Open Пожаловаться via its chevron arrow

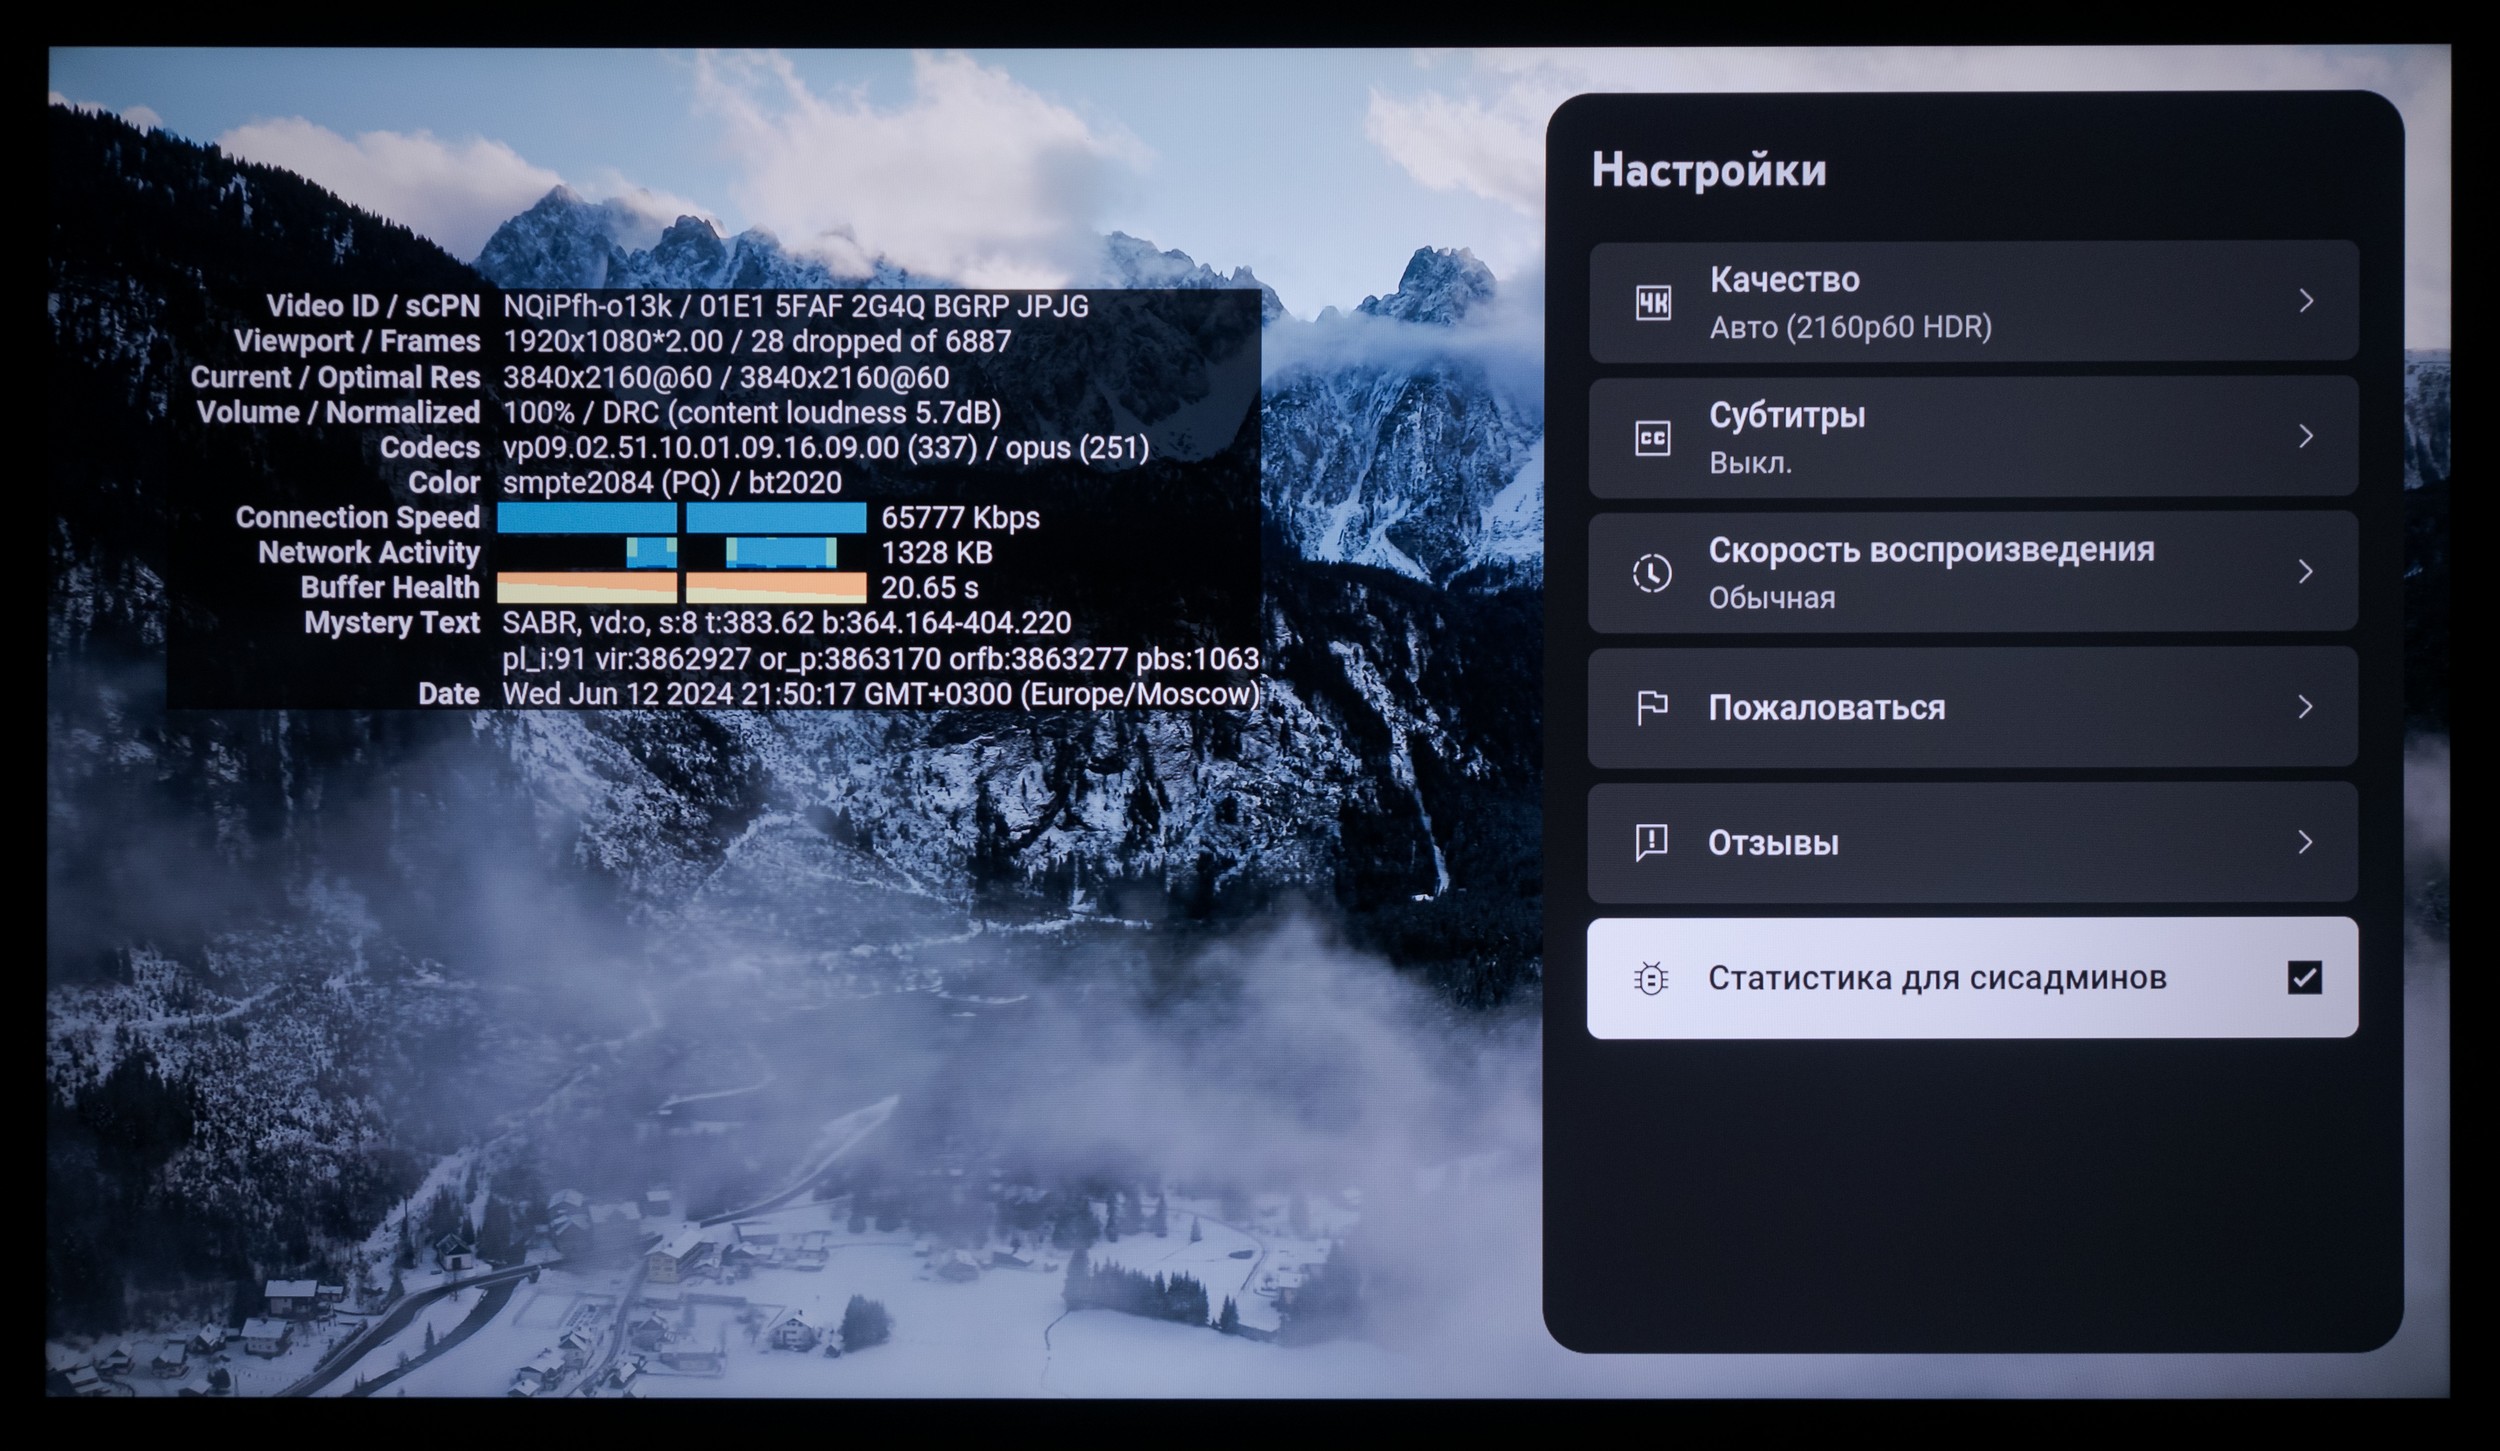coord(2306,707)
